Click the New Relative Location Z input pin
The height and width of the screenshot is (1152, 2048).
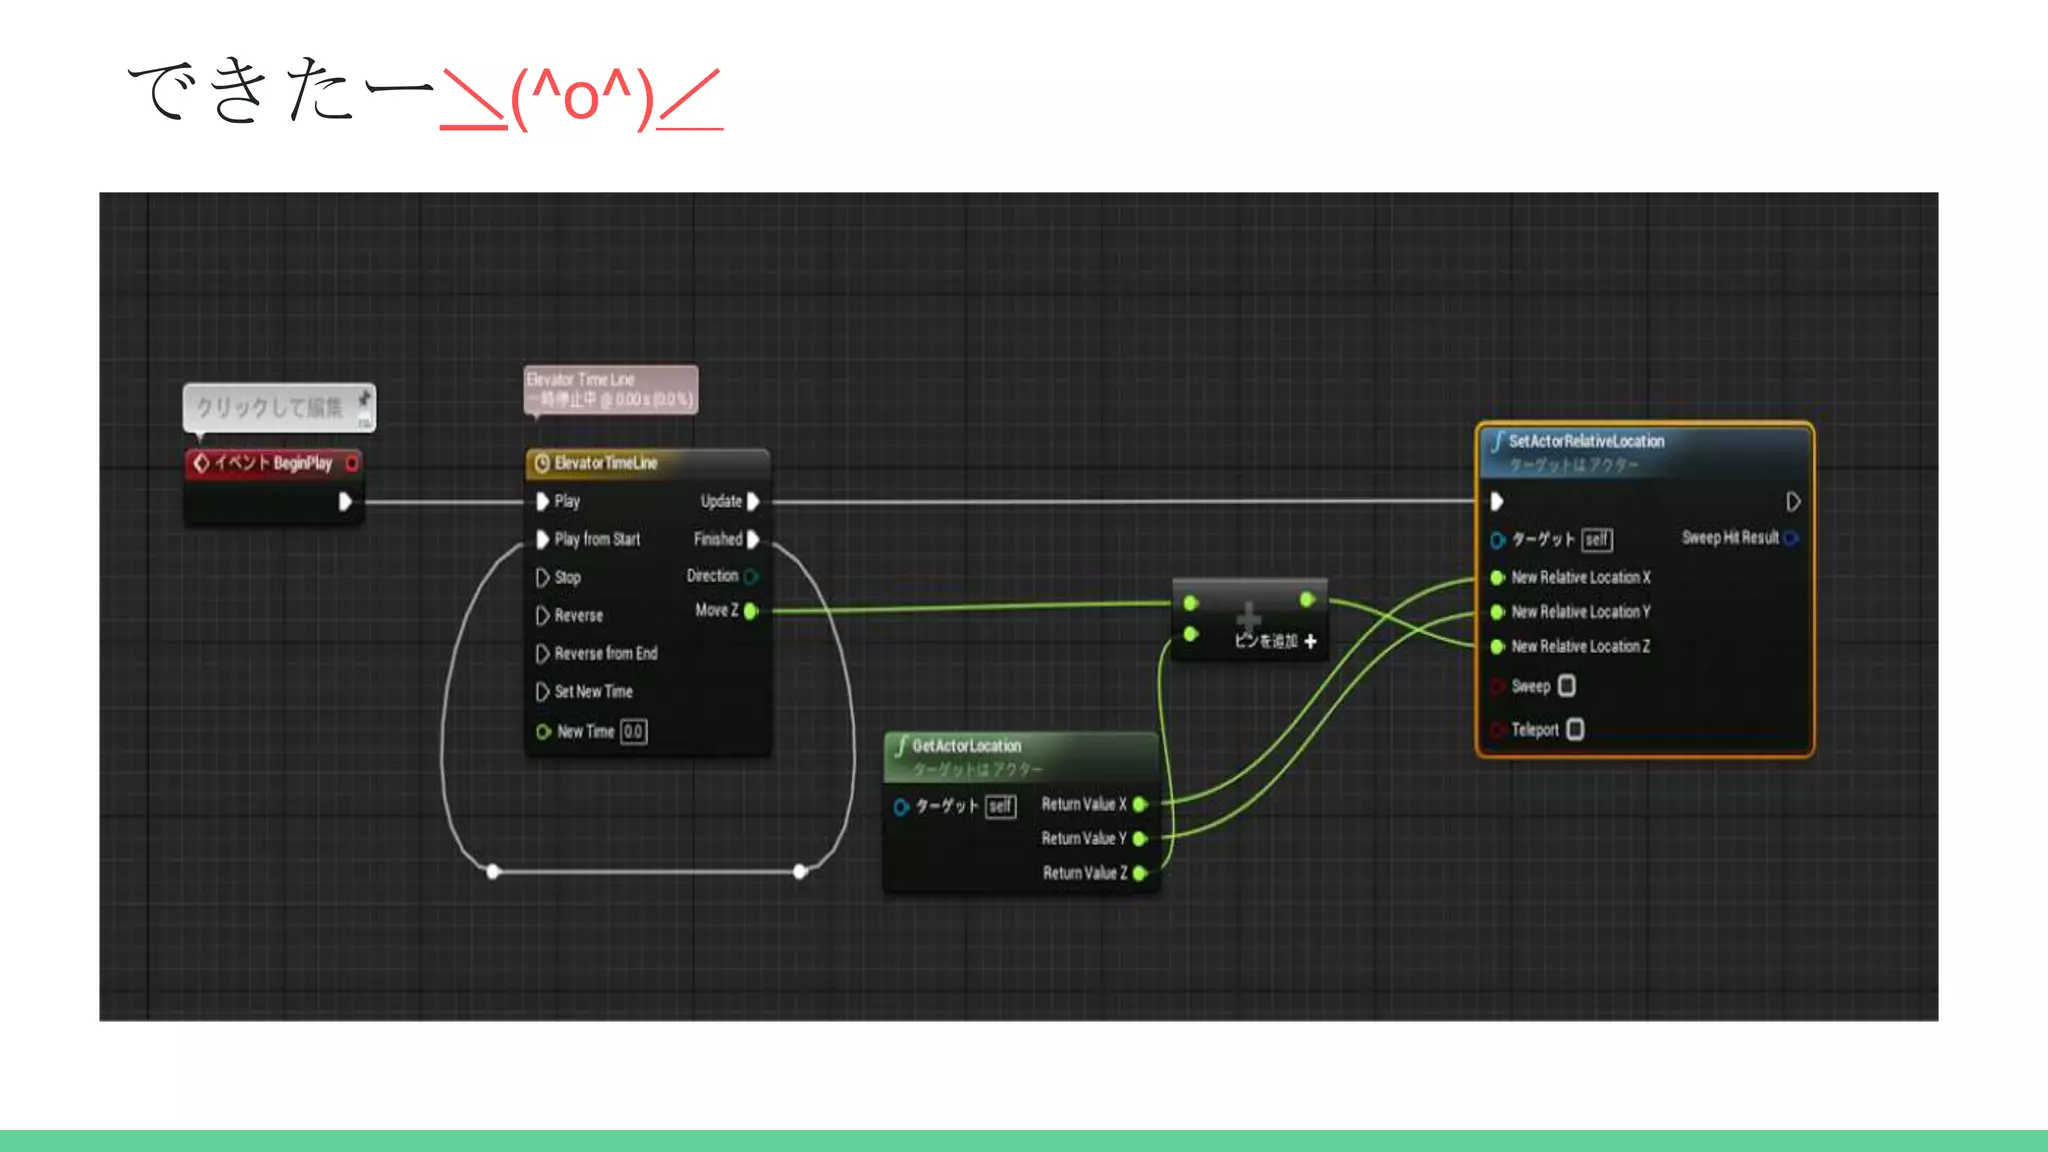(x=1497, y=647)
